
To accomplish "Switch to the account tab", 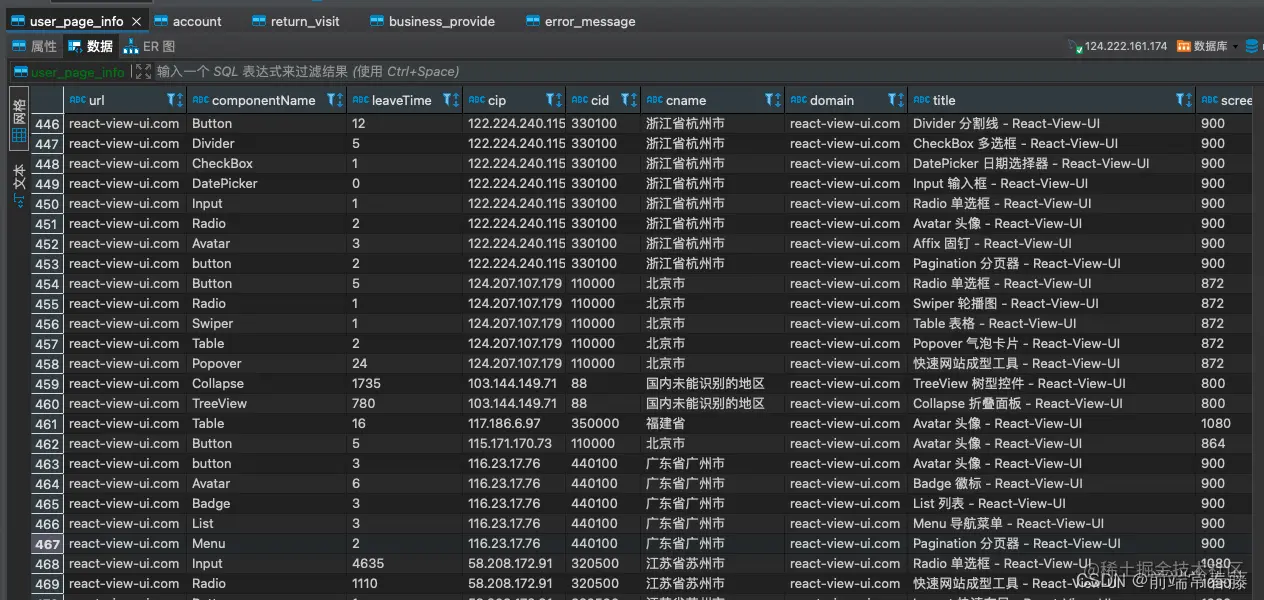I will tap(187, 21).
